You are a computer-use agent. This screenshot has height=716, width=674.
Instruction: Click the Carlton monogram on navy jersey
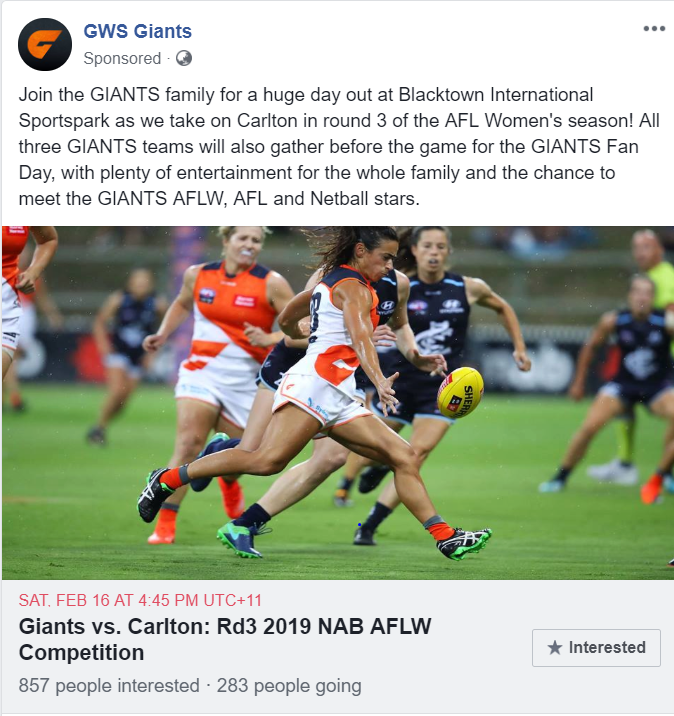coord(433,338)
